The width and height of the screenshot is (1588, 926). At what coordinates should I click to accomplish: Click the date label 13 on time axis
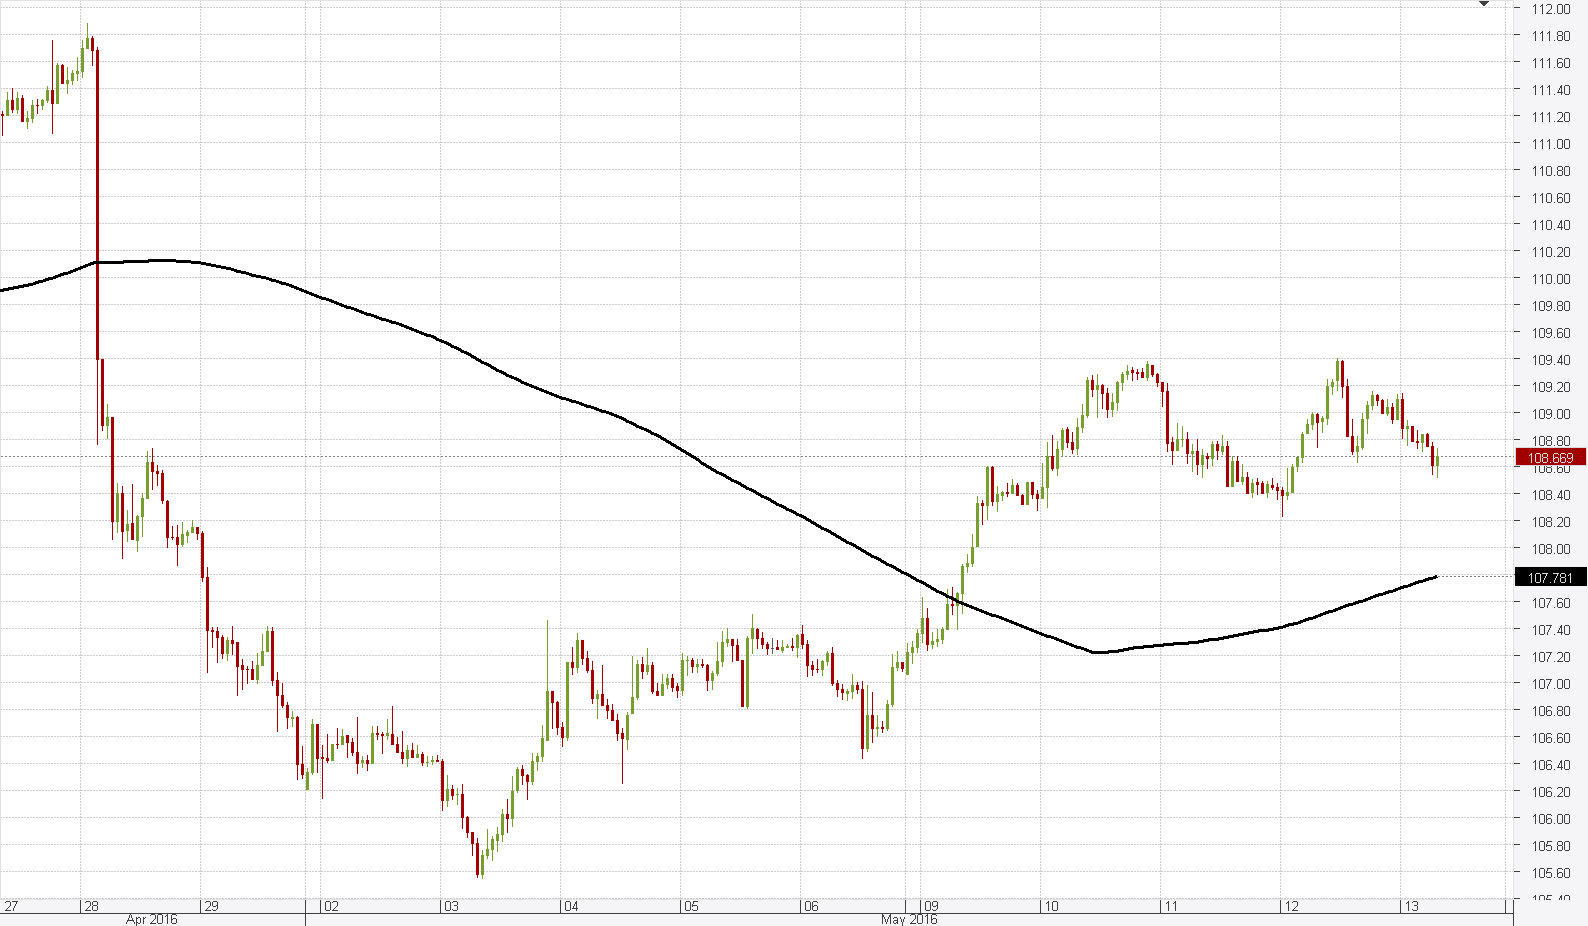tap(1411, 907)
